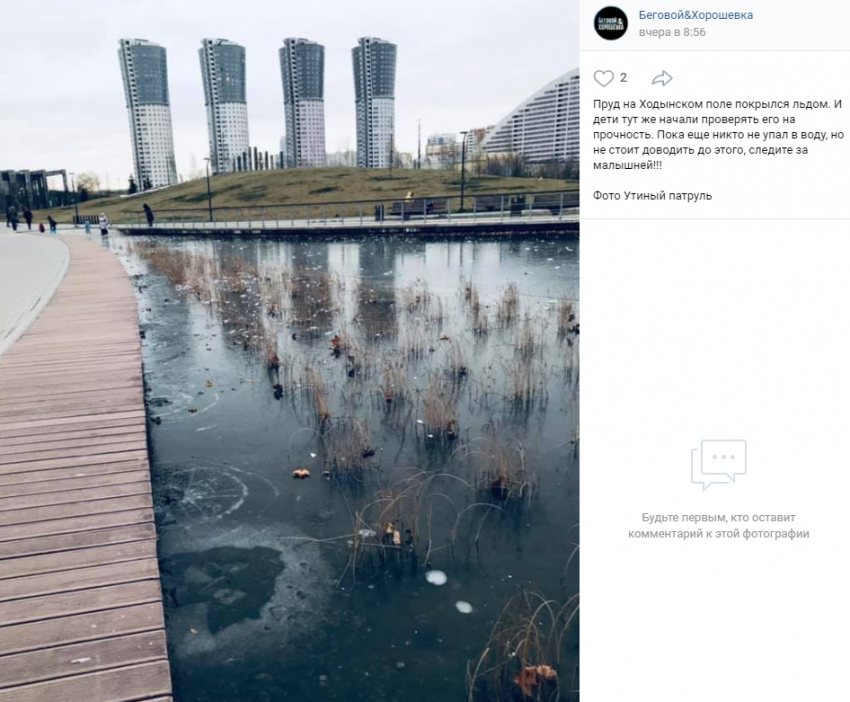Open the Беговой&Хорошевка community link

(696, 15)
